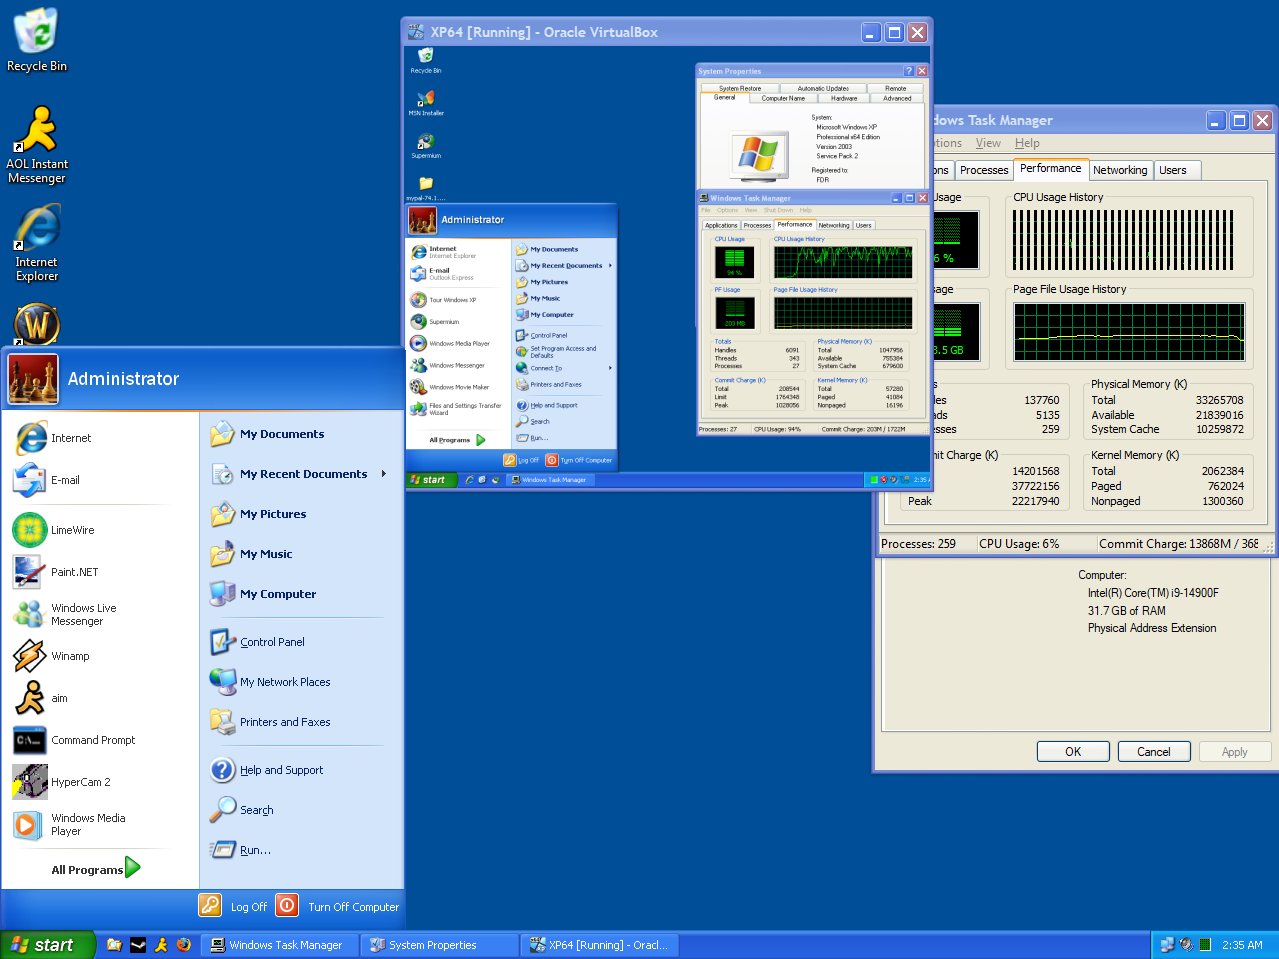Click the folder icon in Quick Launch

(114, 944)
